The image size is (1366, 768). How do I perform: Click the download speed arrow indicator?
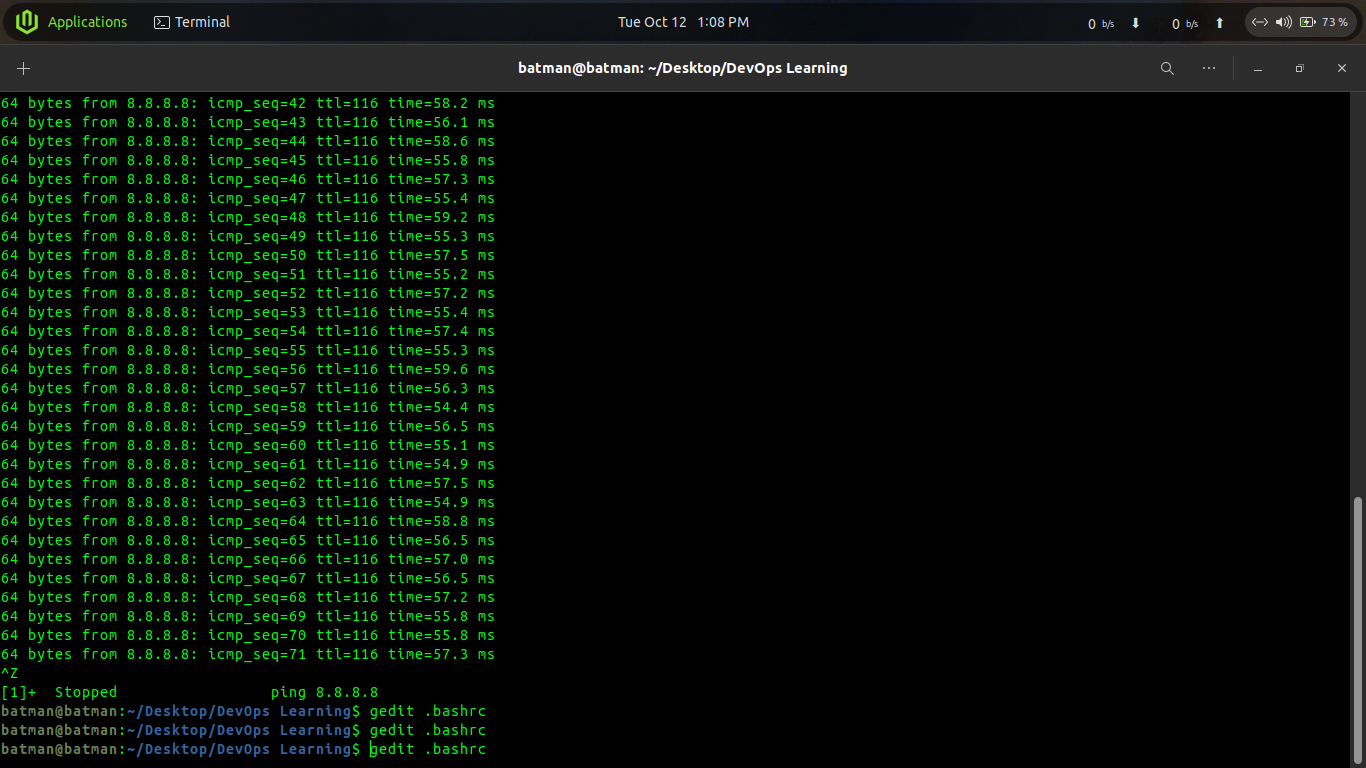(1137, 22)
